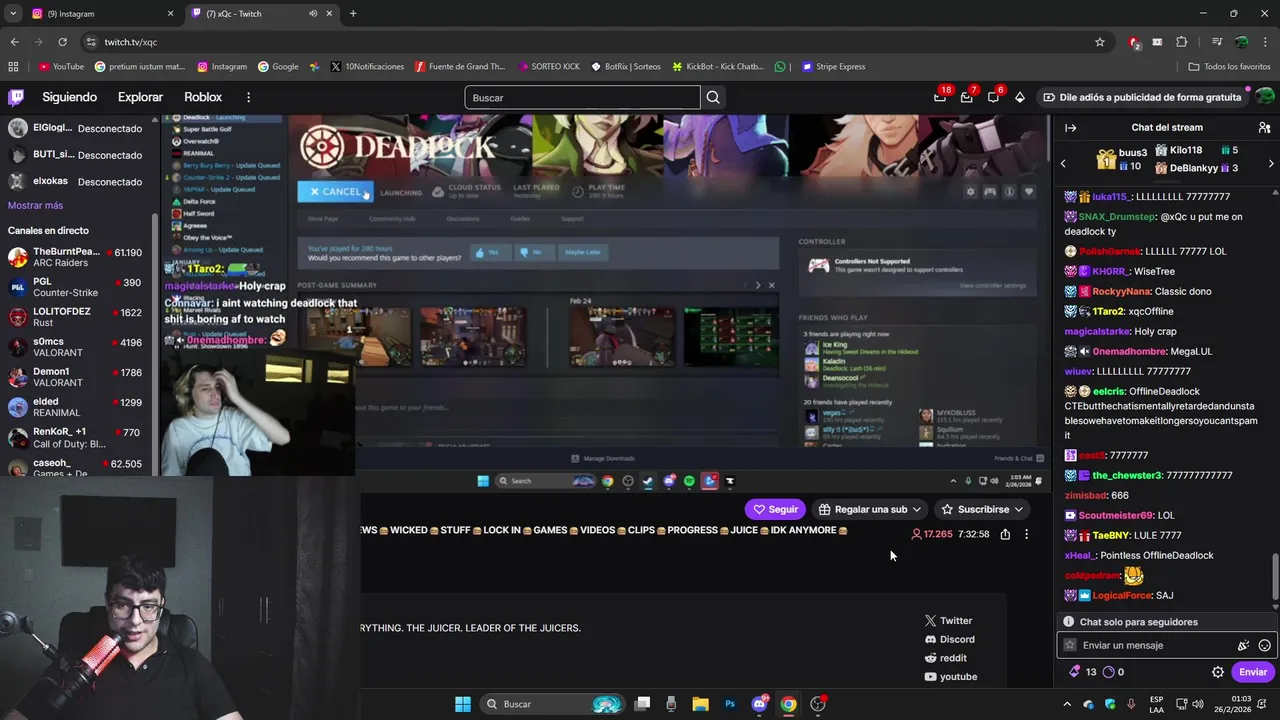
Task: Send the chat message with Enviar
Action: [x=1253, y=672]
